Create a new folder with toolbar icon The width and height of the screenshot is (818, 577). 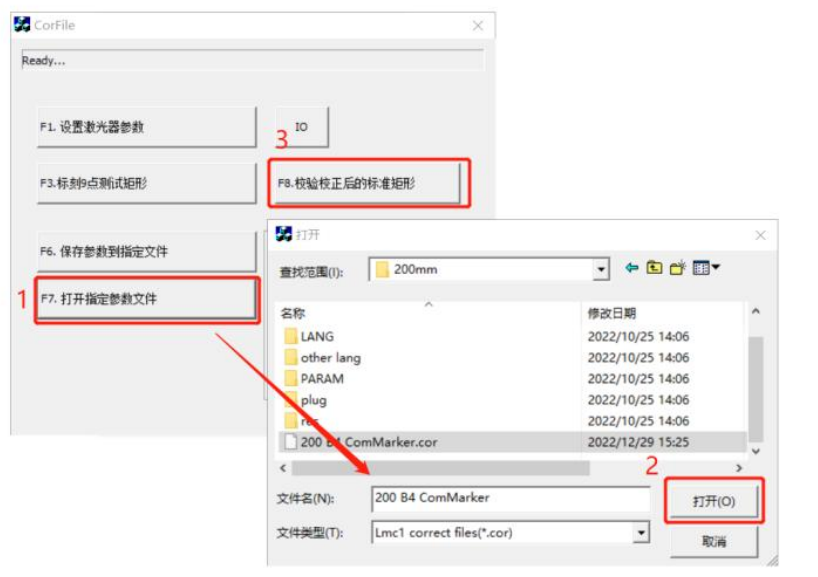coord(677,268)
